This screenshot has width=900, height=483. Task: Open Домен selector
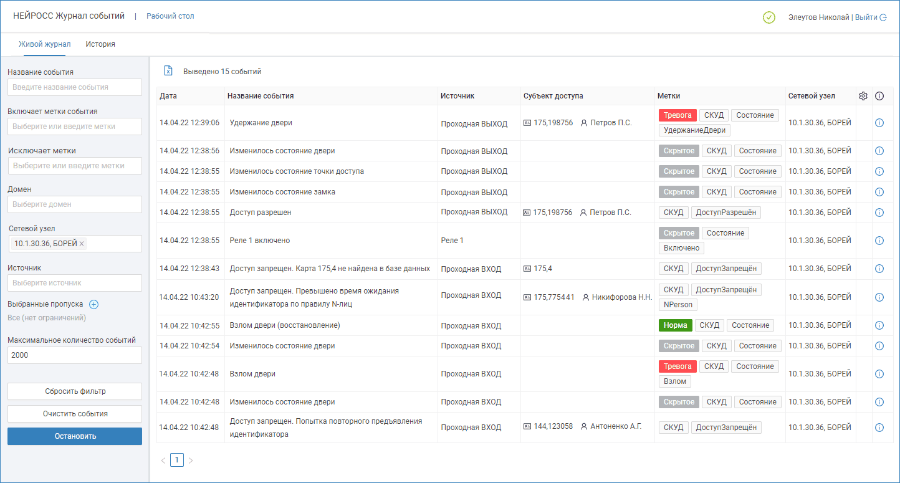75,204
